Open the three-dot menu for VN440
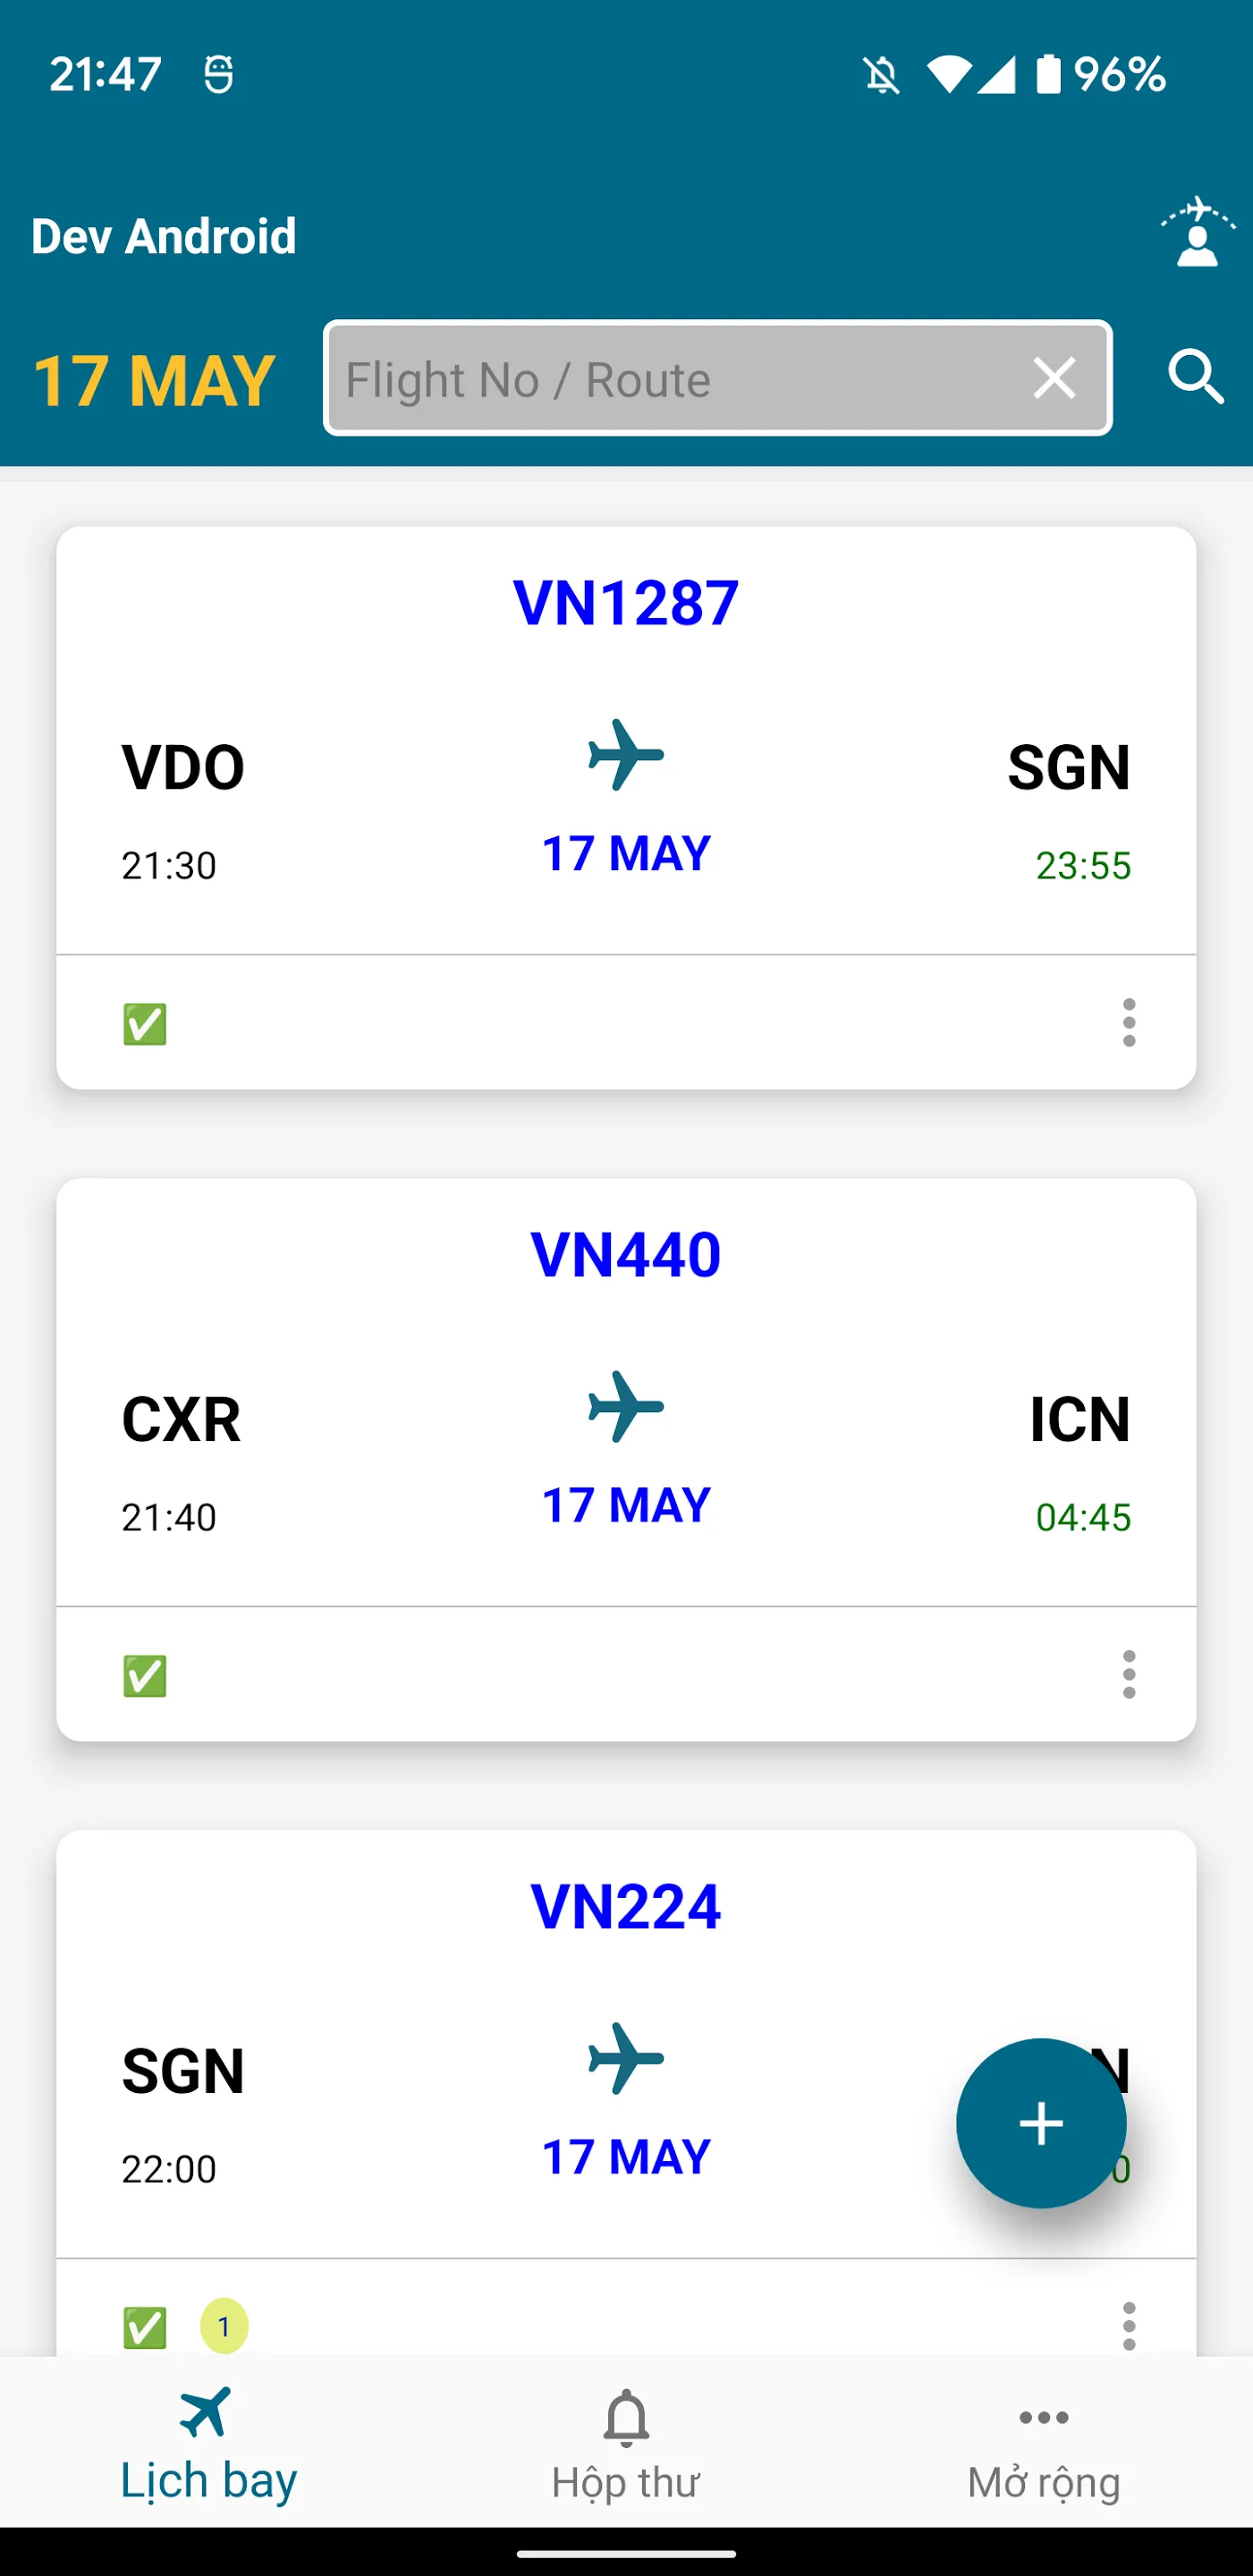 pos(1129,1674)
